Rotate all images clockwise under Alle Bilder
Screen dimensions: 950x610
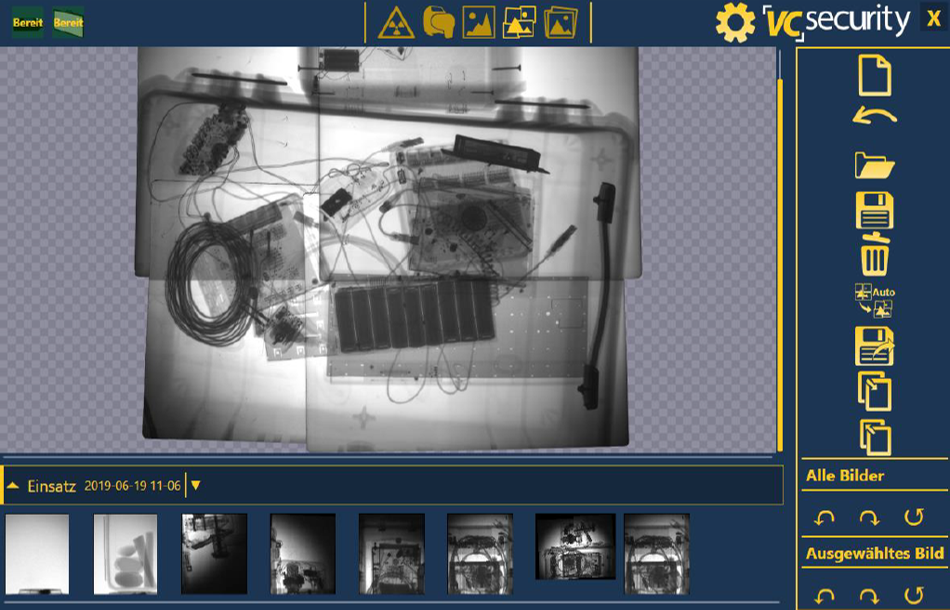coord(869,518)
